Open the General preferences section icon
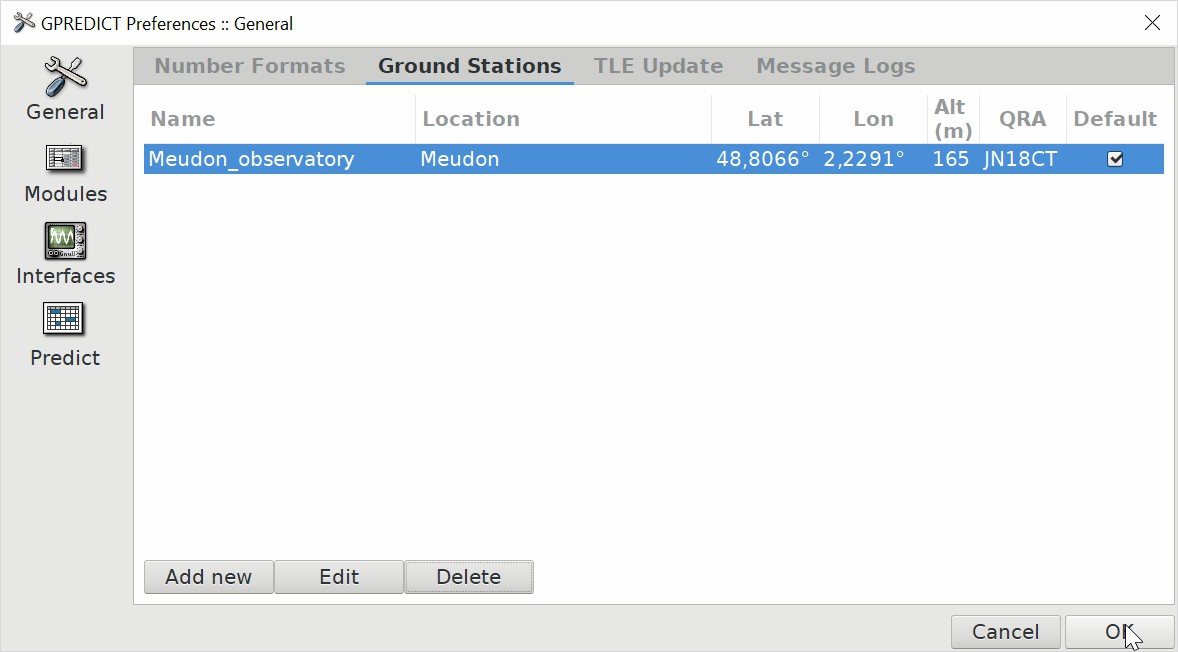Screen dimensions: 1178x652 [x=65, y=77]
